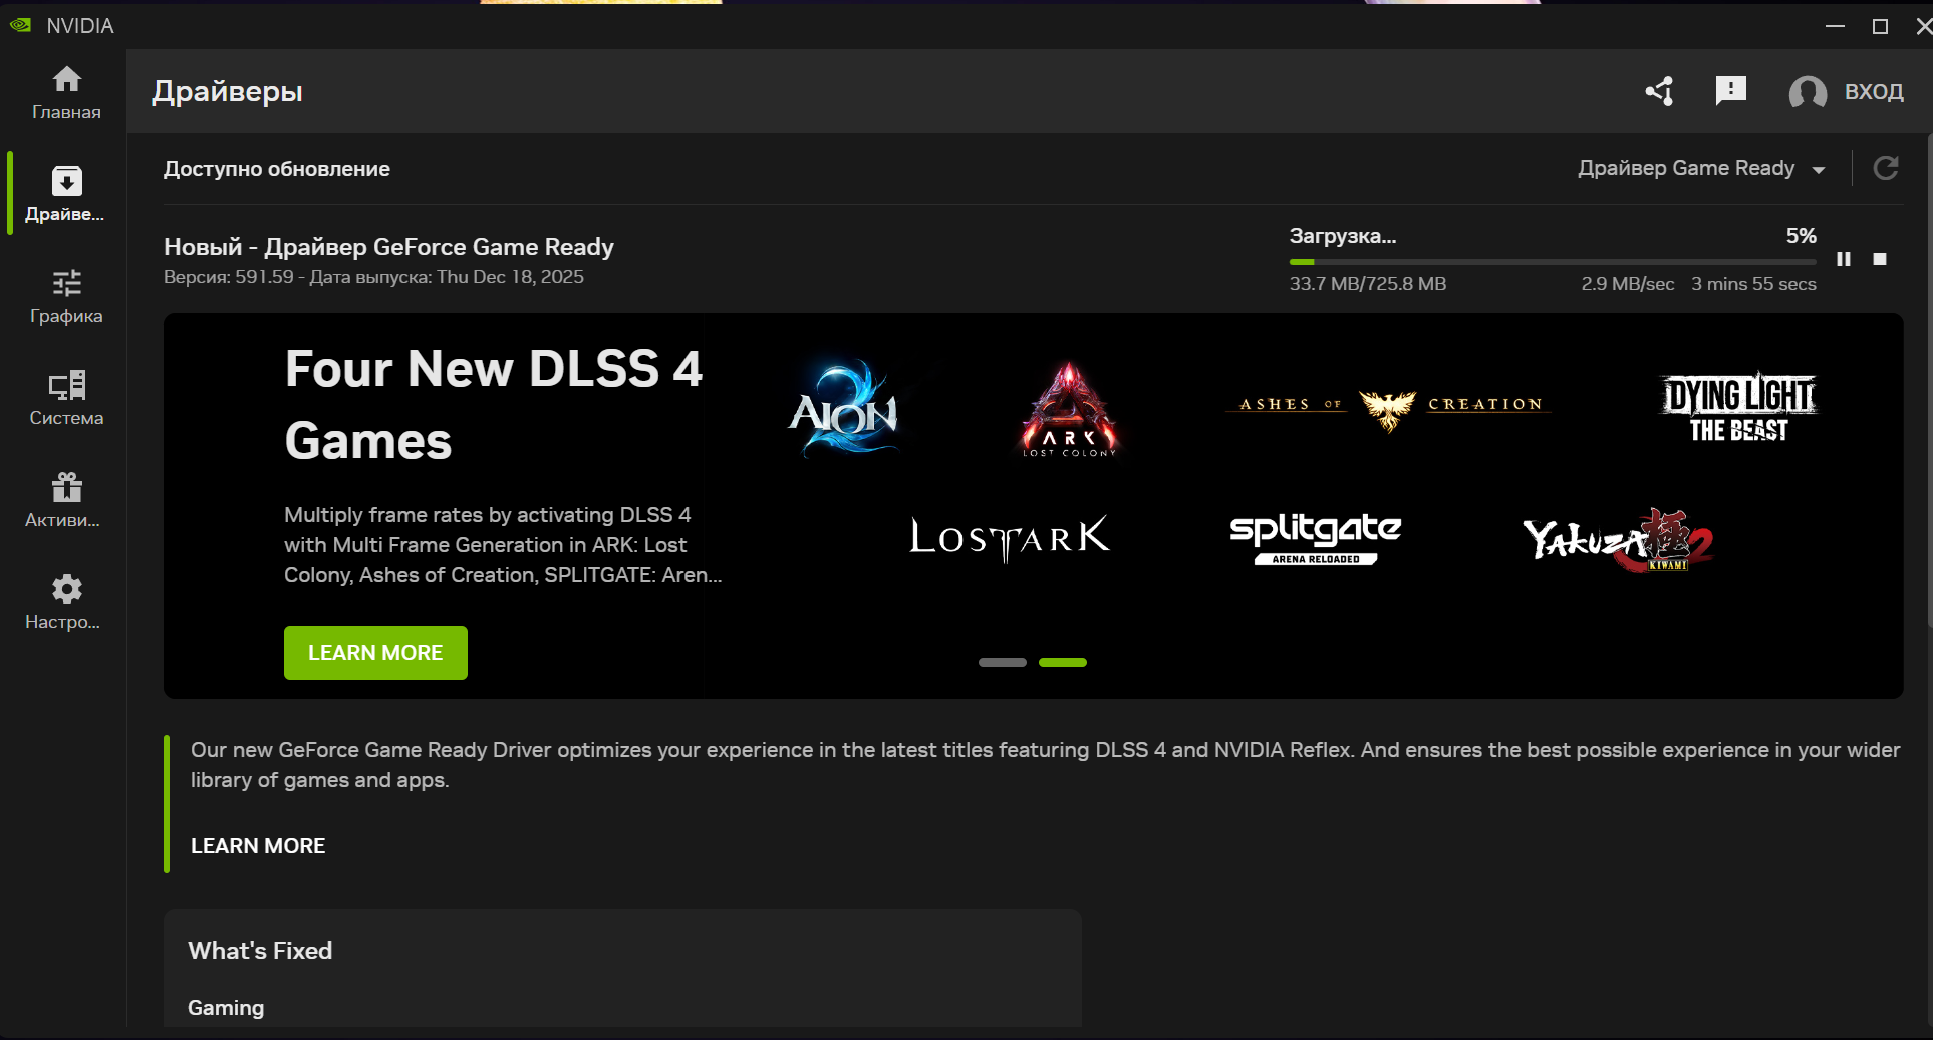Click the 'Доступно обновление' heading
The width and height of the screenshot is (1934, 1040).
(277, 169)
